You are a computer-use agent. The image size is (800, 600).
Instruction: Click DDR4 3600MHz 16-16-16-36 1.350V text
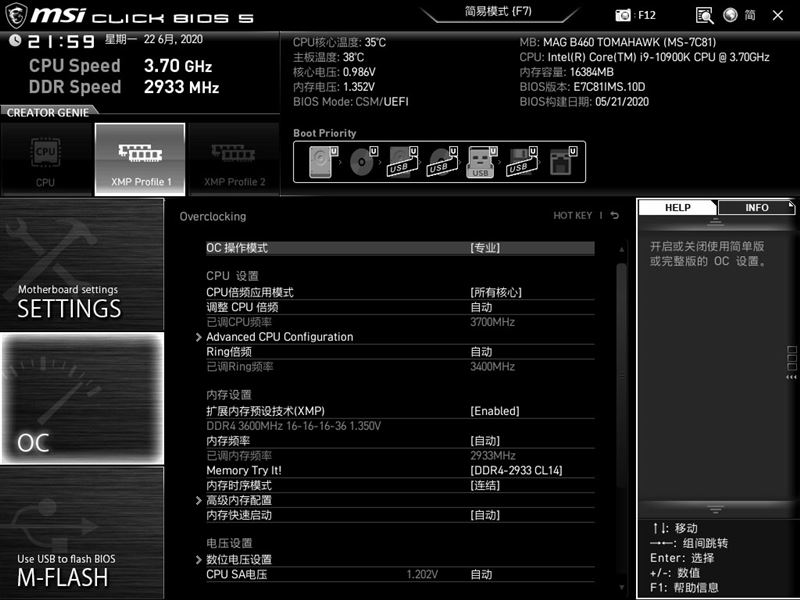[x=293, y=426]
